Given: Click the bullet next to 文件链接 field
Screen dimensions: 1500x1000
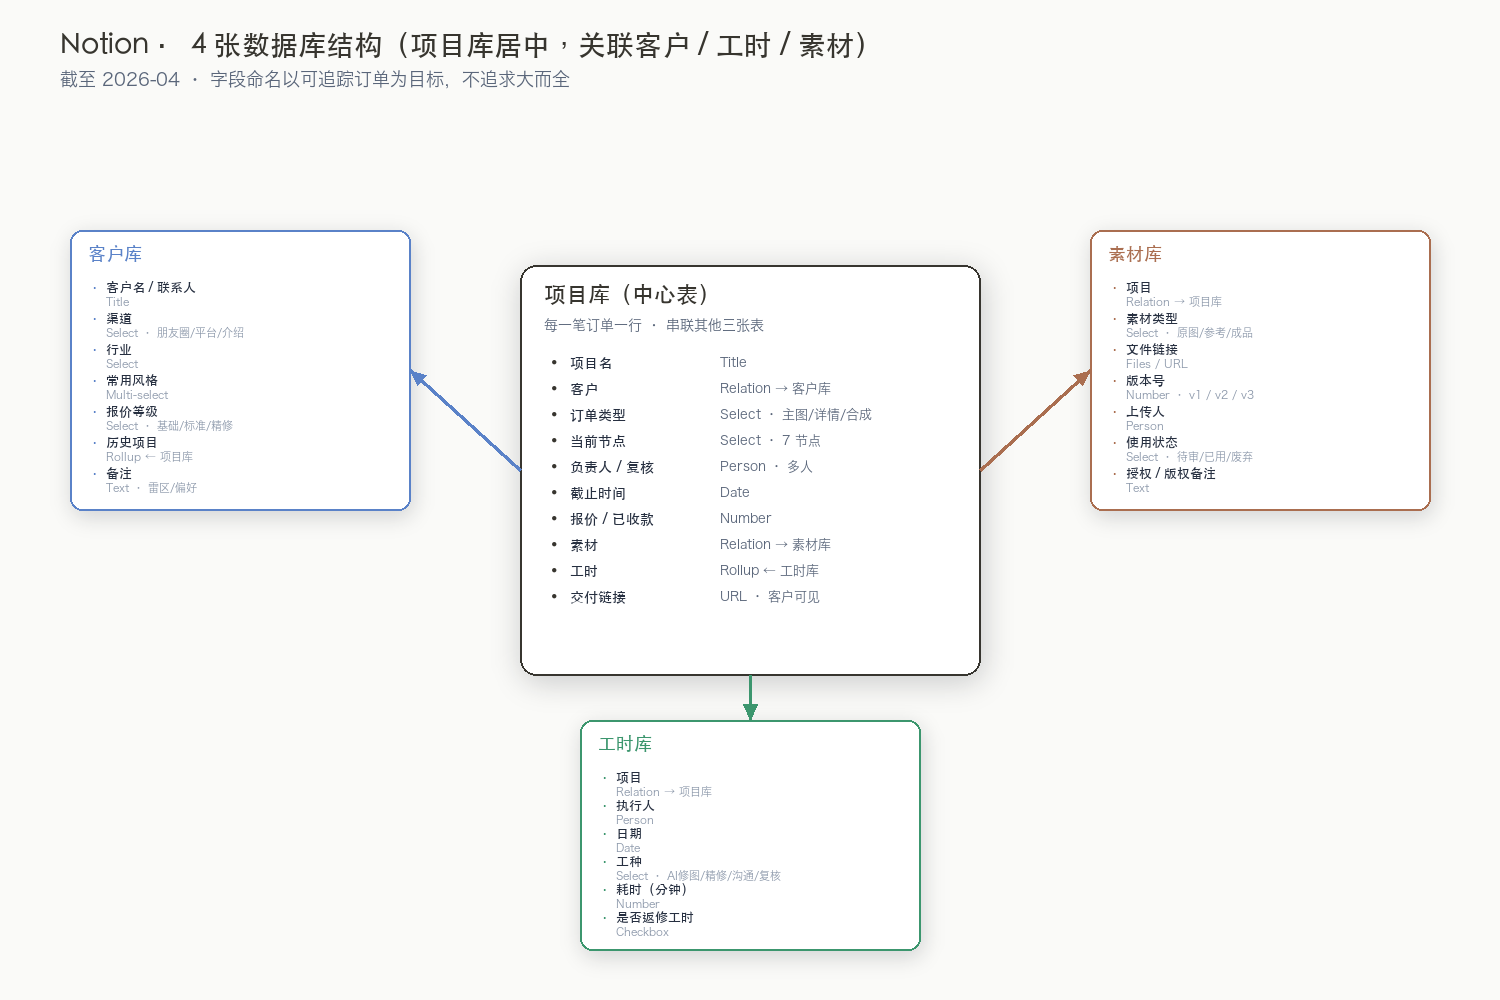Looking at the screenshot, I should point(1116,349).
